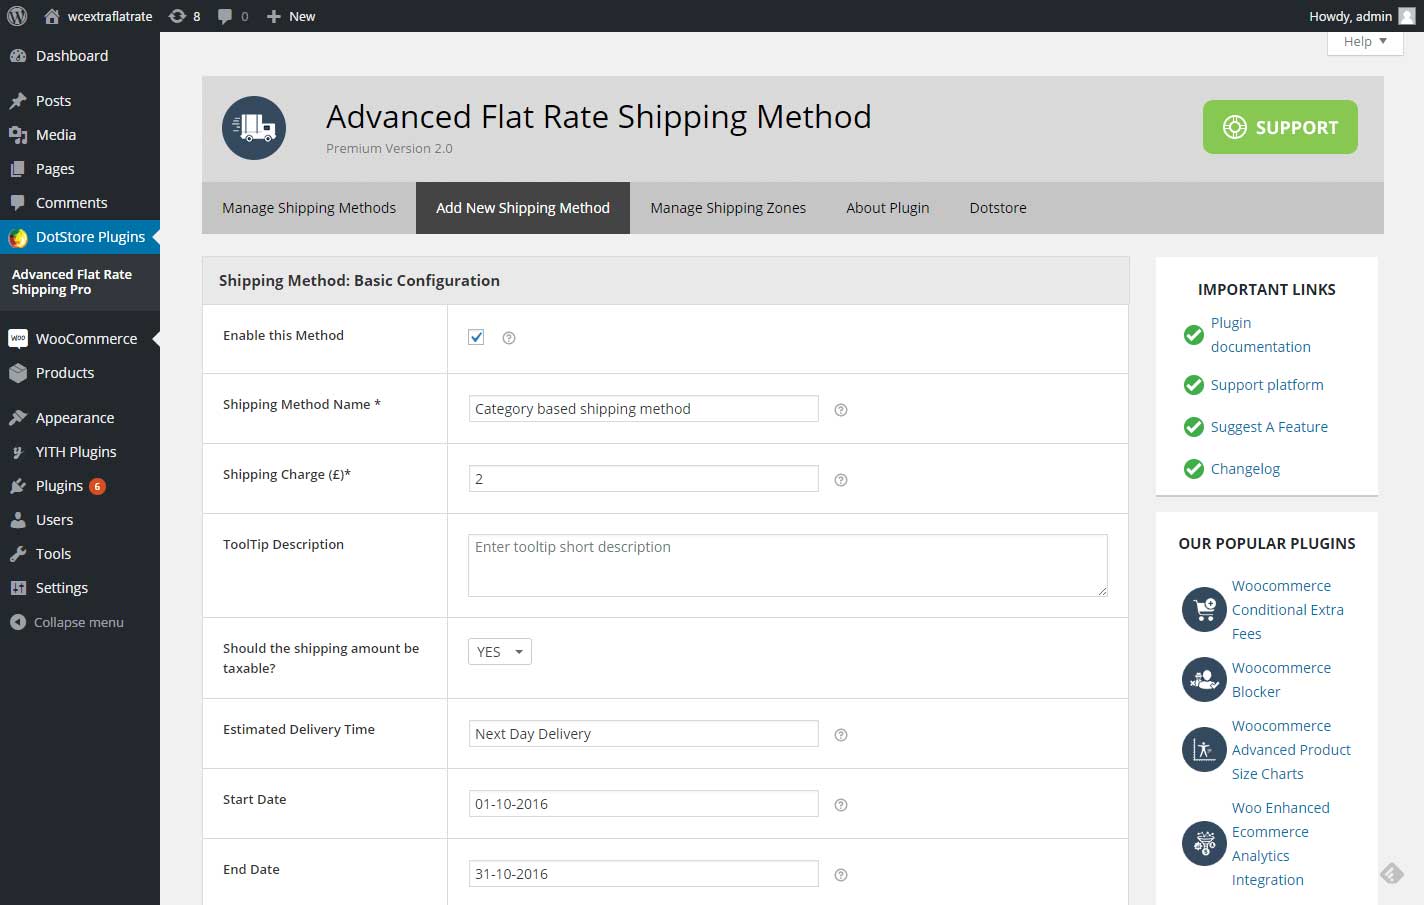Click help icon beside End Date
This screenshot has height=905, width=1424.
(x=841, y=875)
